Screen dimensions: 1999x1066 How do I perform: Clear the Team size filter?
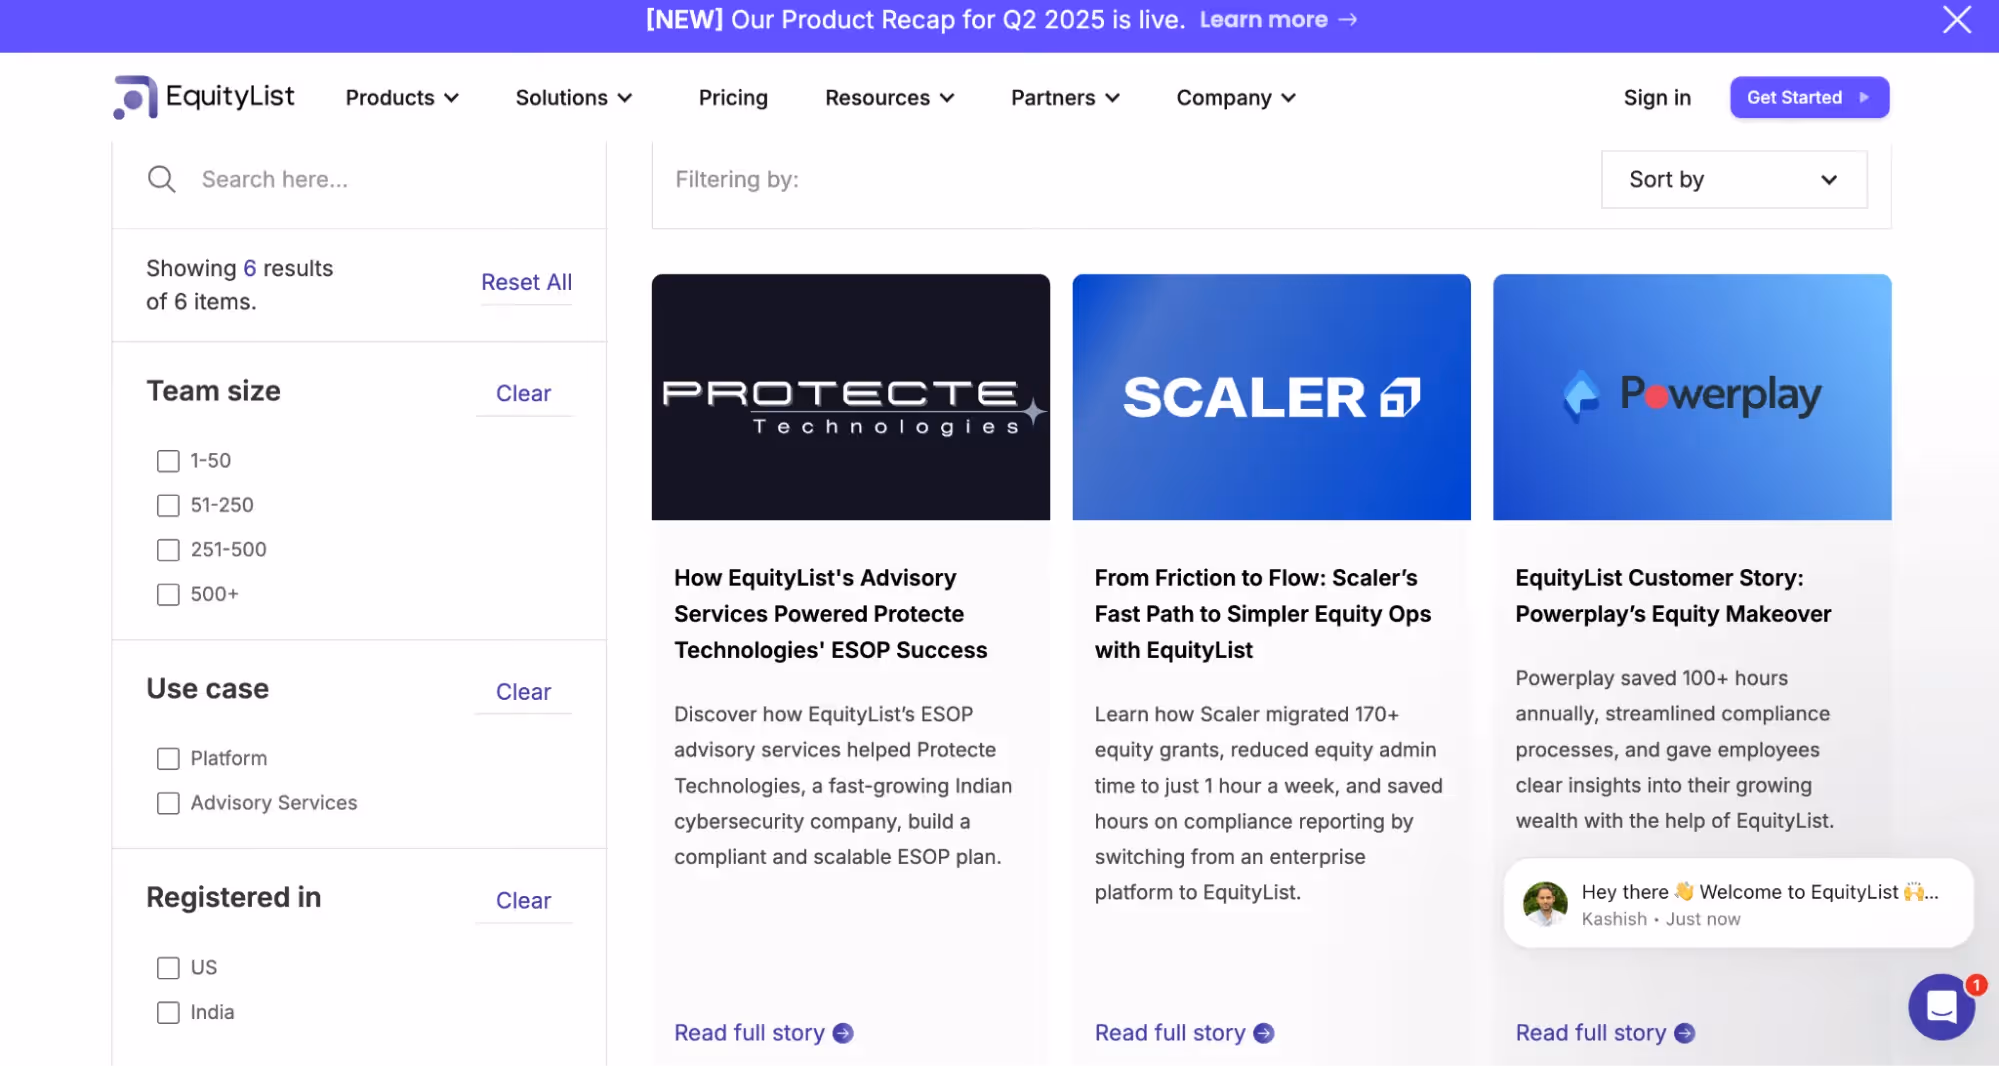tap(523, 393)
